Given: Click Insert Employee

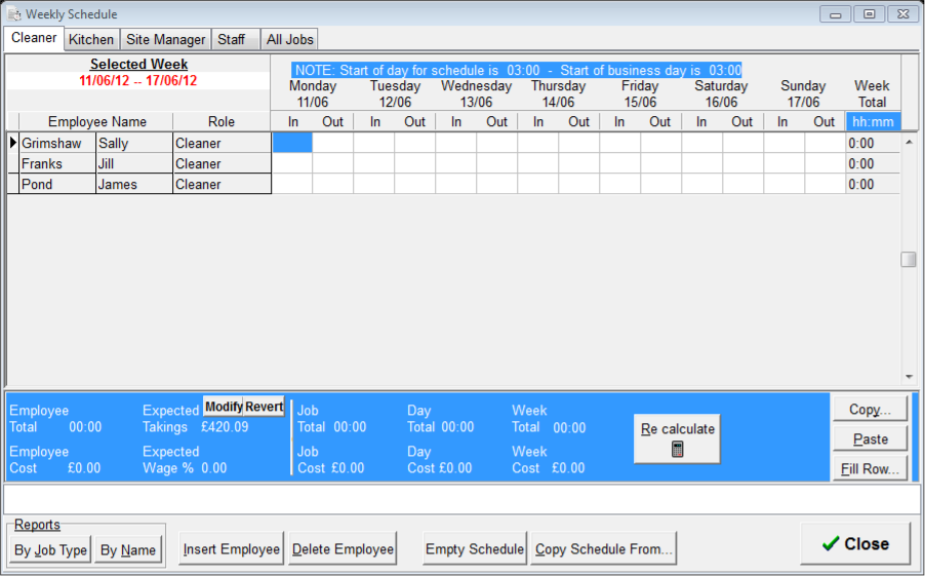Looking at the screenshot, I should pos(231,549).
